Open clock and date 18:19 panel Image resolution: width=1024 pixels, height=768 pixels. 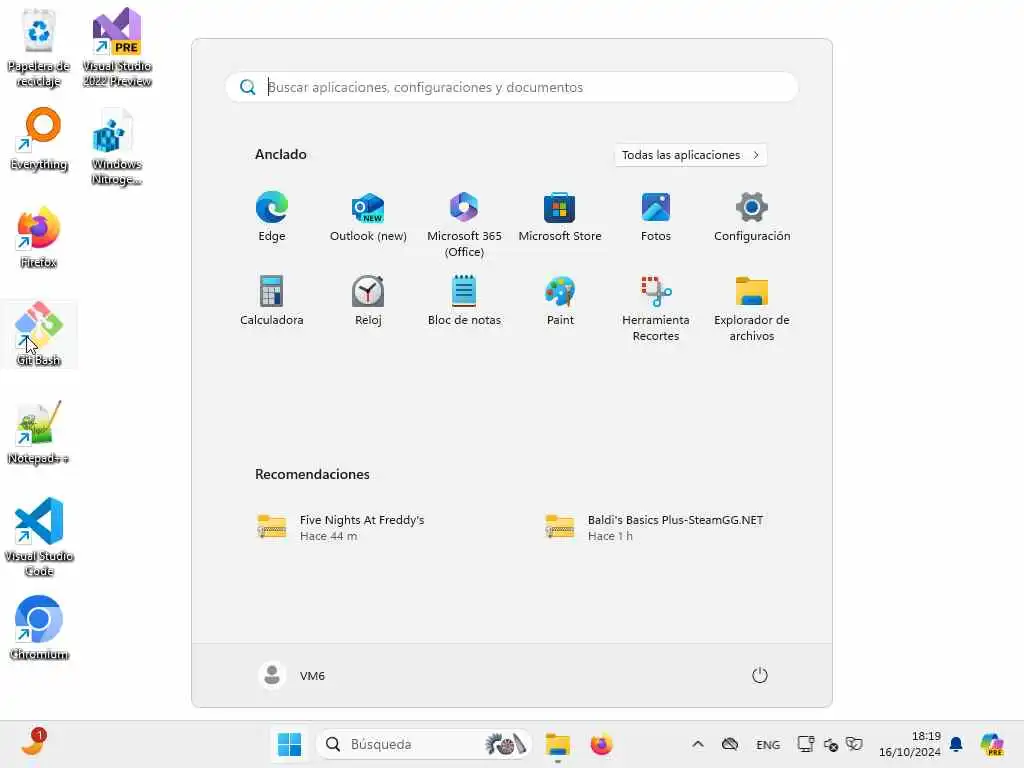pos(910,744)
